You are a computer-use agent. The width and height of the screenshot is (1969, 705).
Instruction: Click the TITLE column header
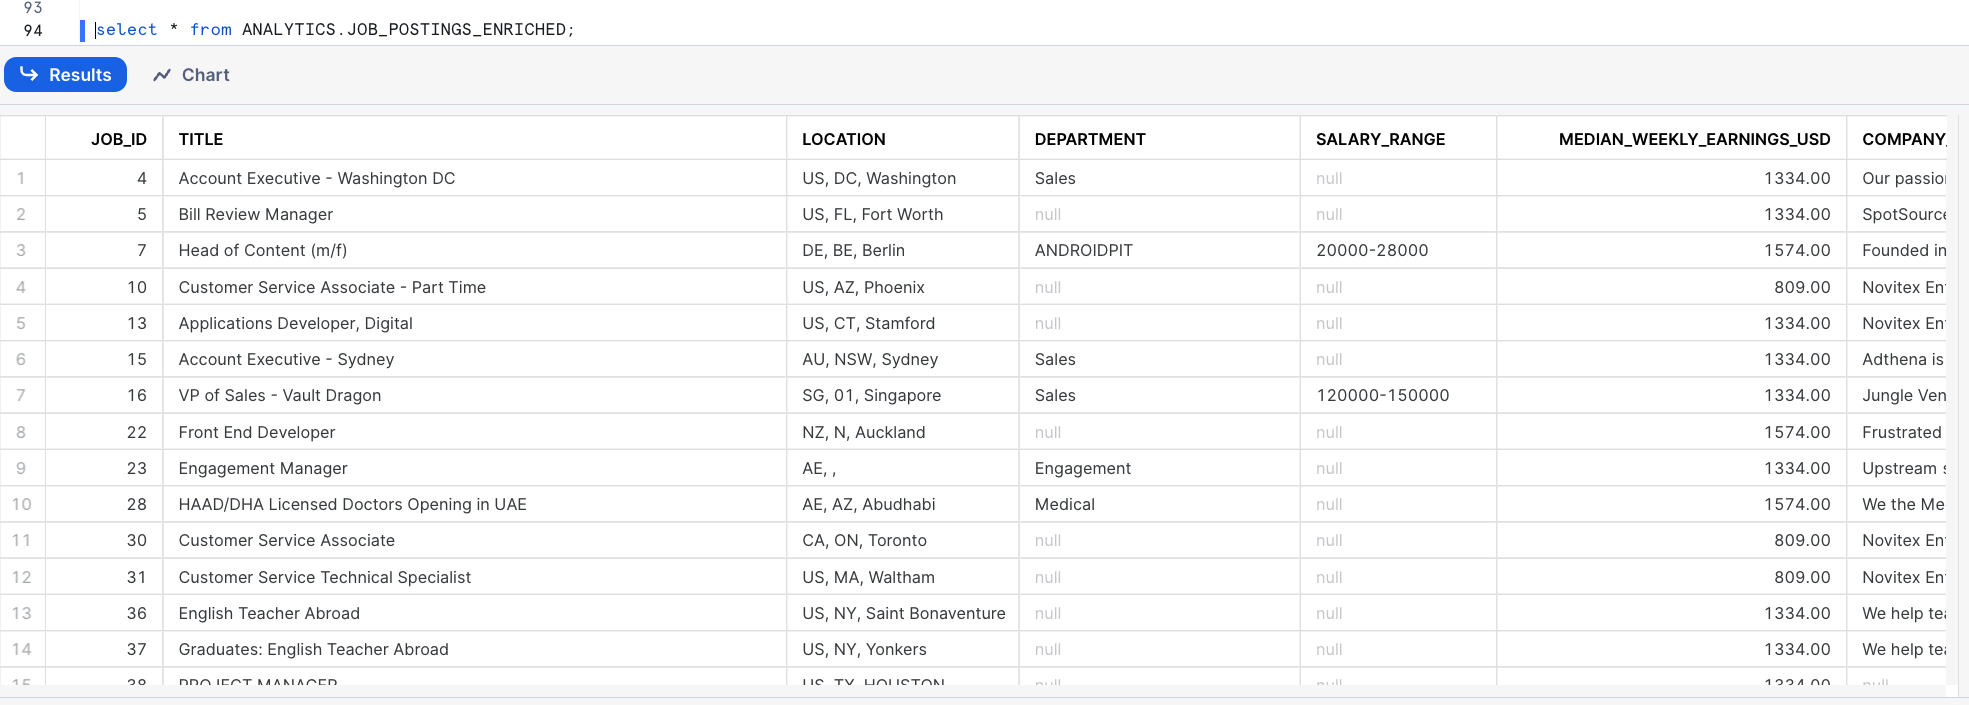(201, 139)
